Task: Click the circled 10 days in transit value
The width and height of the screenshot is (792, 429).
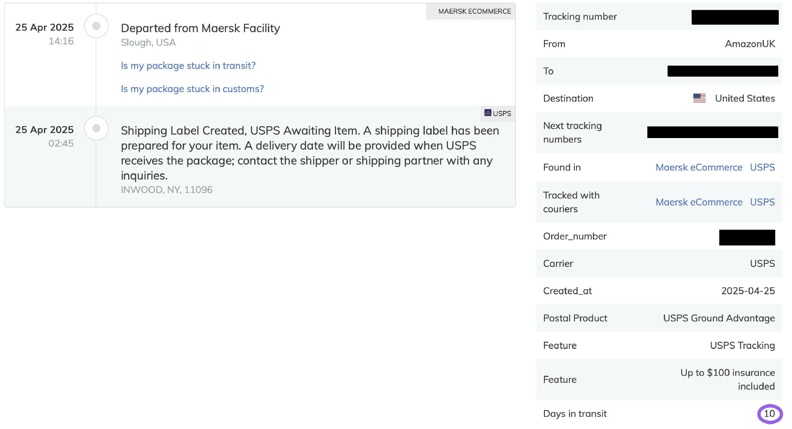Action: click(x=769, y=414)
